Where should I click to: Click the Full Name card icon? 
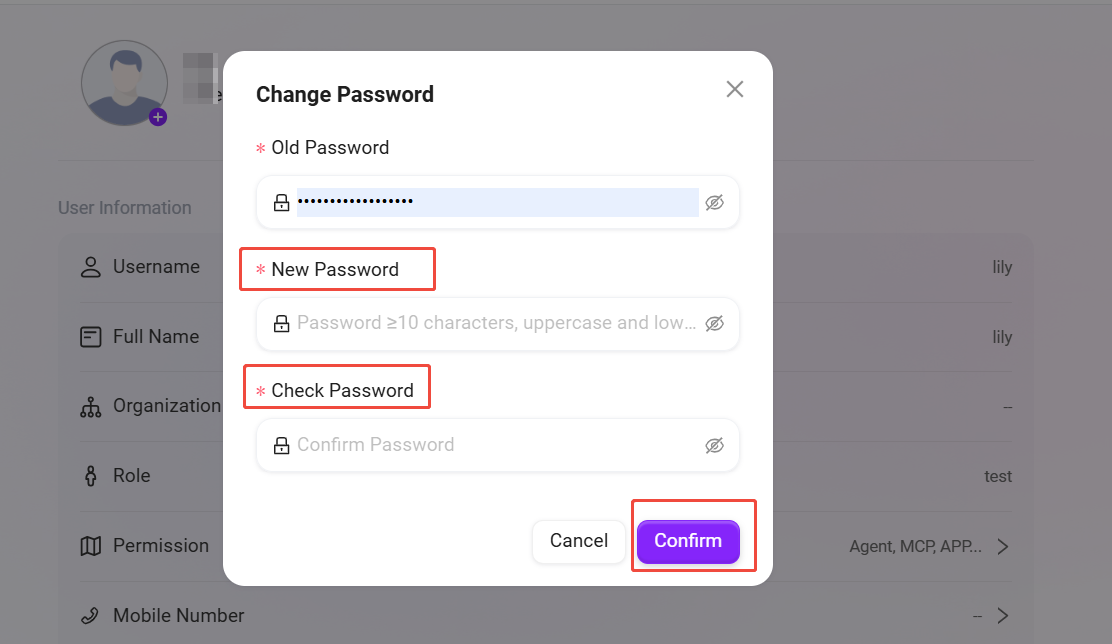91,337
